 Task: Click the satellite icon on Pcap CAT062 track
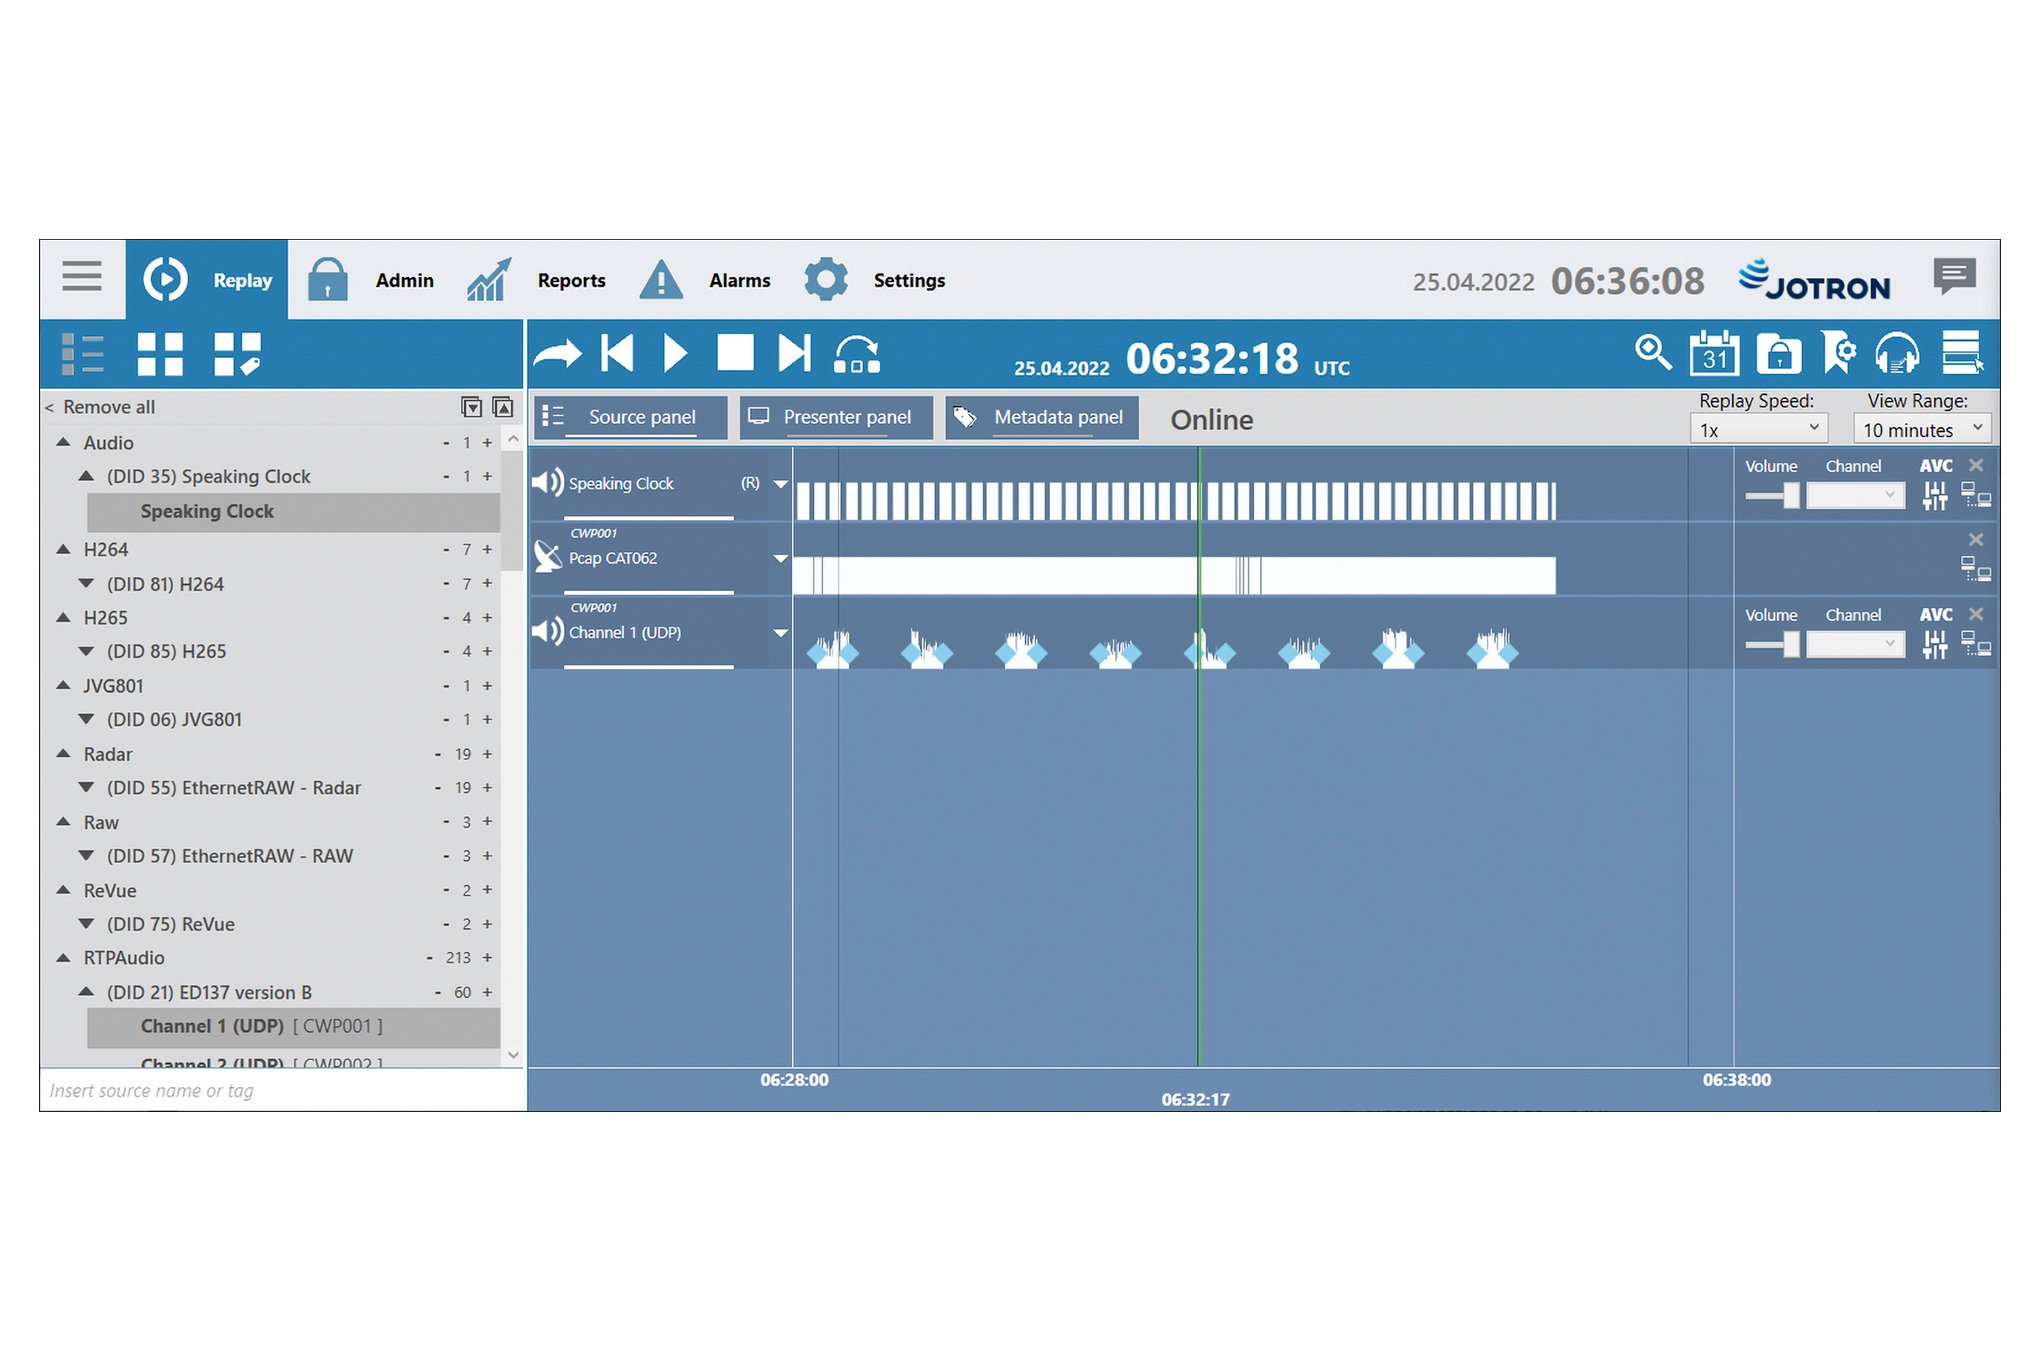click(x=548, y=558)
